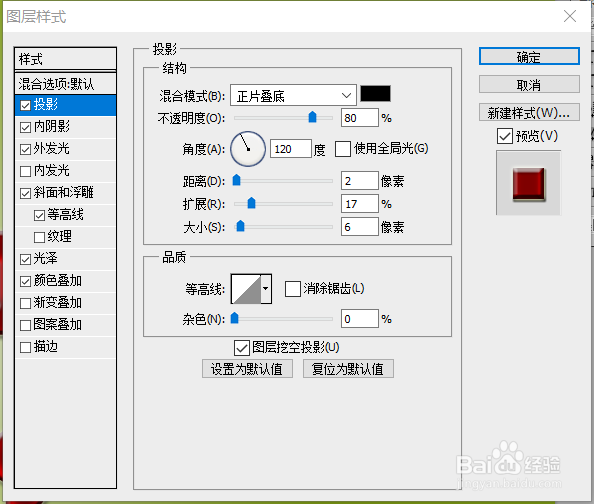Uncheck the 外发光 effect checkbox
594x504 pixels.
click(x=25, y=149)
